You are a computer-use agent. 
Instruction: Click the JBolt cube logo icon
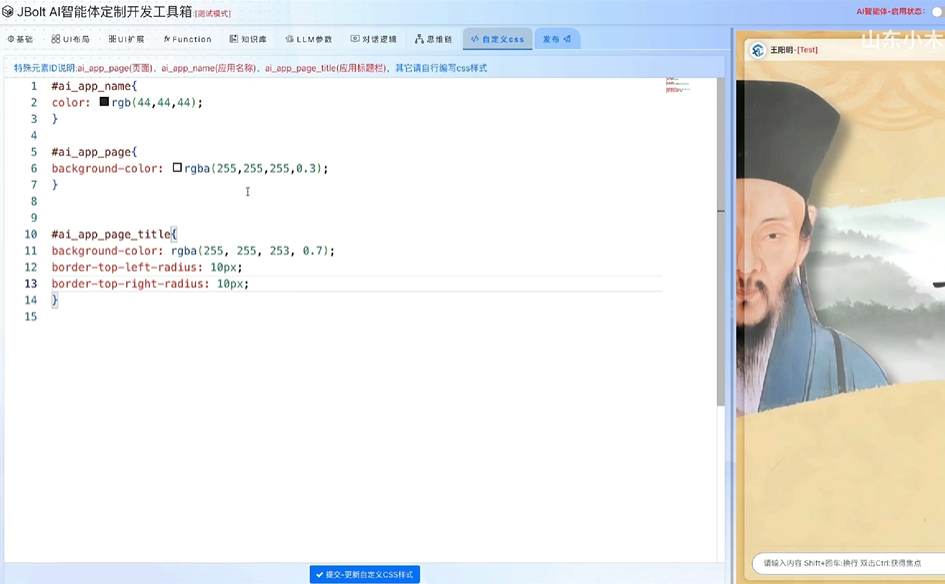pyautogui.click(x=8, y=11)
